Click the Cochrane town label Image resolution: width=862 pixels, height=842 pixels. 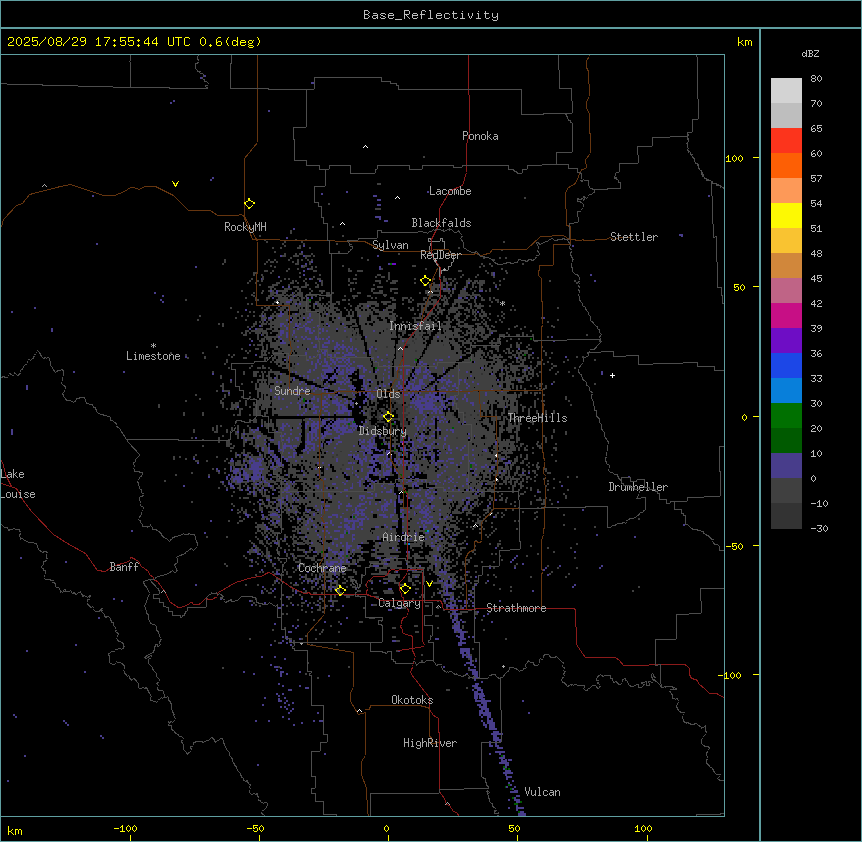(x=322, y=568)
